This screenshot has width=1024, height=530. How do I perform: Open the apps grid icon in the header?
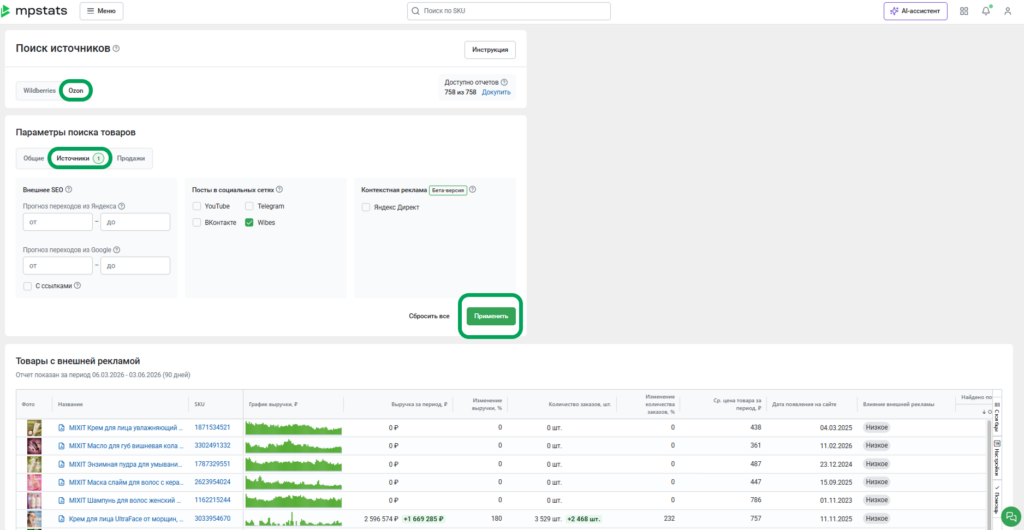[x=964, y=11]
